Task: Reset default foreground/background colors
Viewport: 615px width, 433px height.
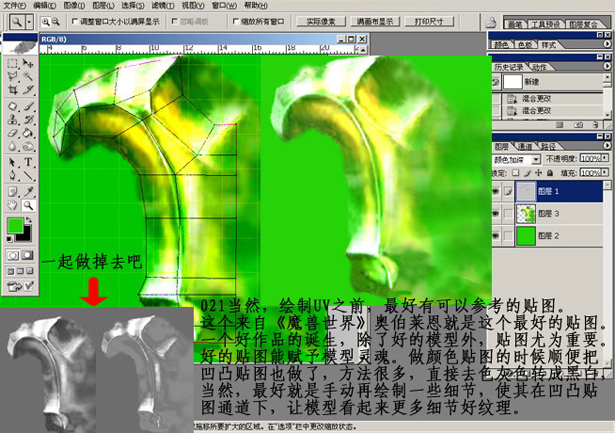Action: coord(10,239)
